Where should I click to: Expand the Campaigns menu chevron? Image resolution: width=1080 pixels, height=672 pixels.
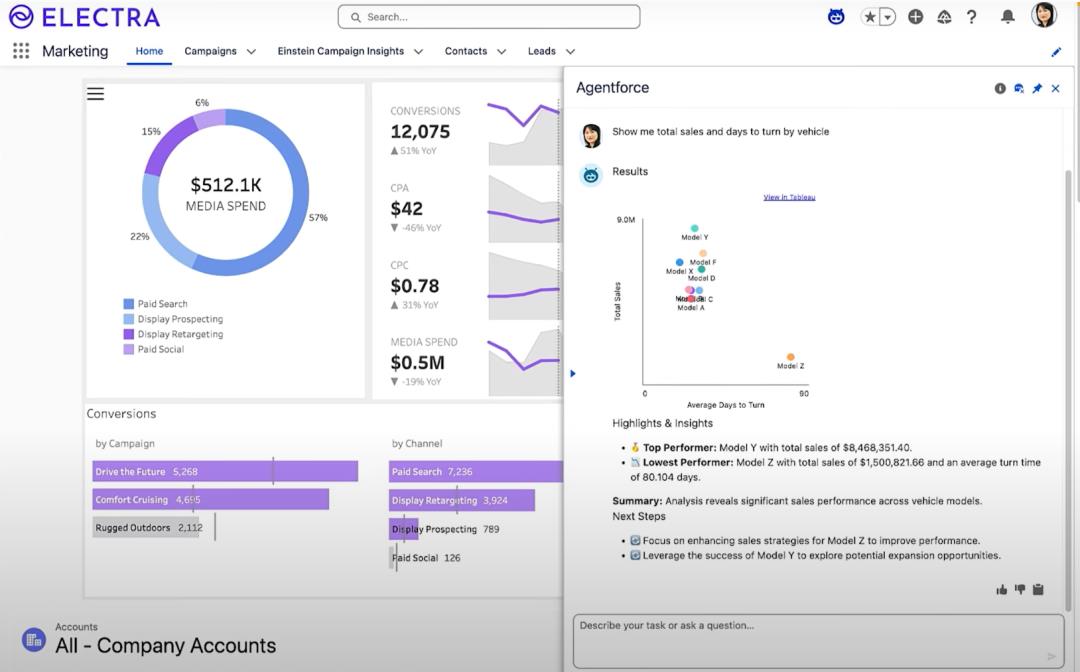(x=251, y=52)
